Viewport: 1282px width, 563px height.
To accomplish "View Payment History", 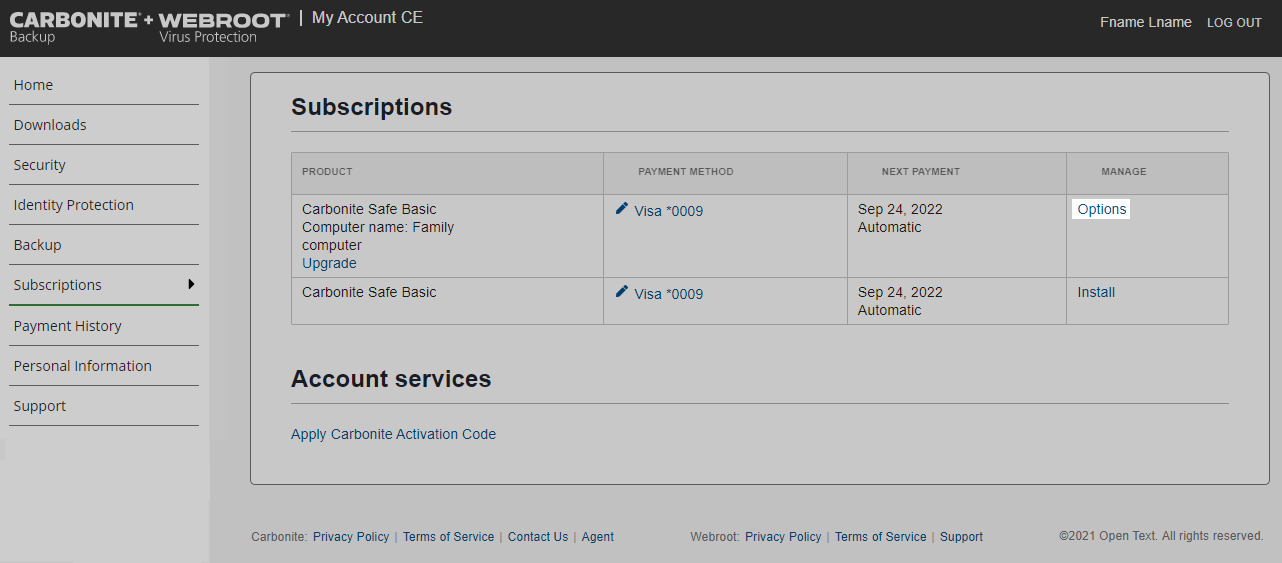I will [67, 326].
